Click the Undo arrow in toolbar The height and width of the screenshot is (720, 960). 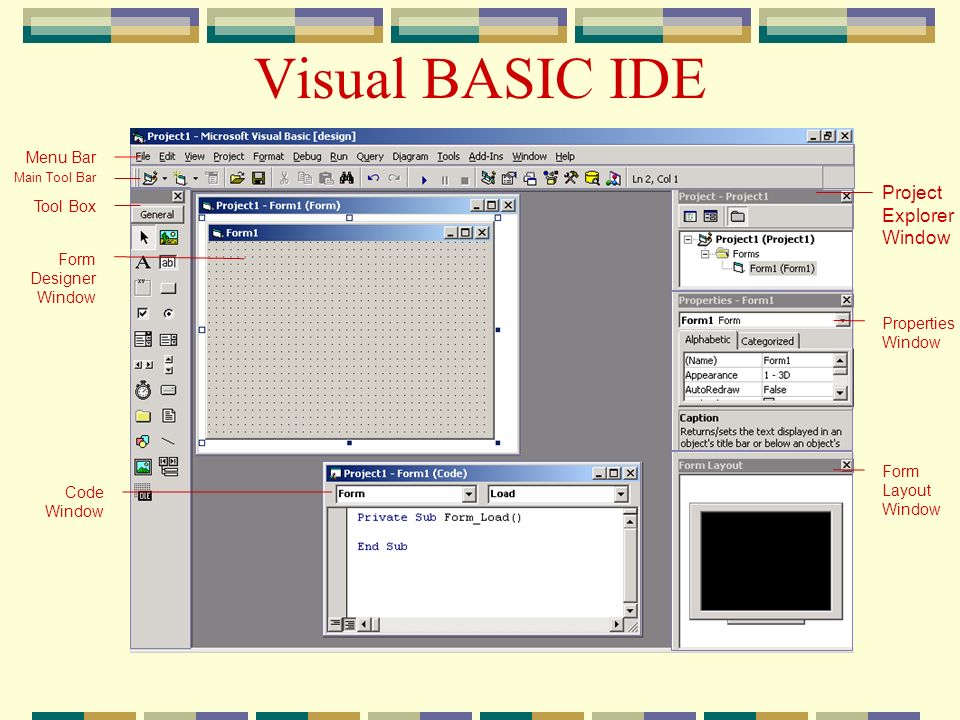click(373, 178)
